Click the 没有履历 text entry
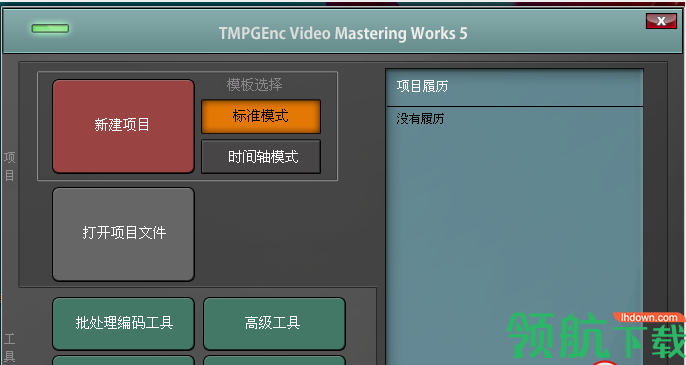This screenshot has width=686, height=365. coord(420,119)
